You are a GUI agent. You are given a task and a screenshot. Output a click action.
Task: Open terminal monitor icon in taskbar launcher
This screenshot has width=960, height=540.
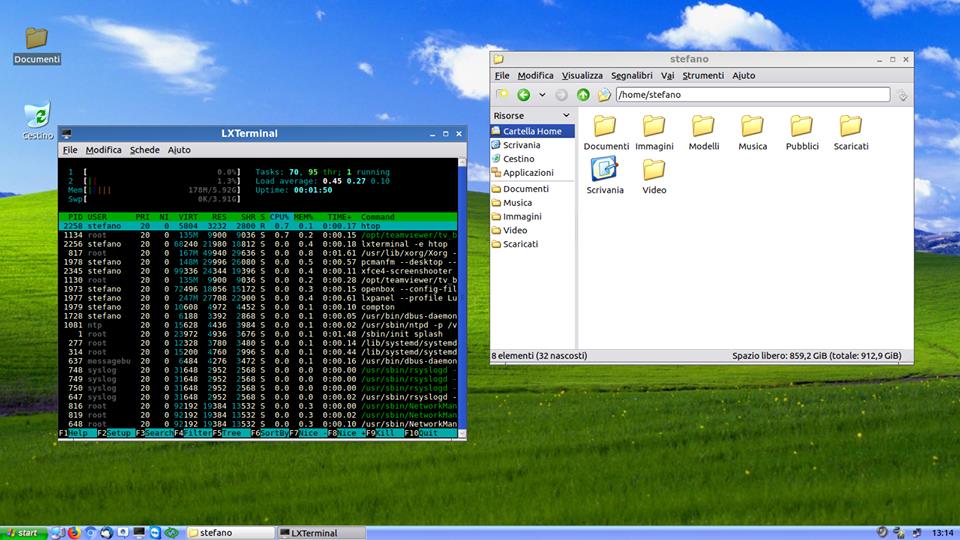tap(139, 533)
